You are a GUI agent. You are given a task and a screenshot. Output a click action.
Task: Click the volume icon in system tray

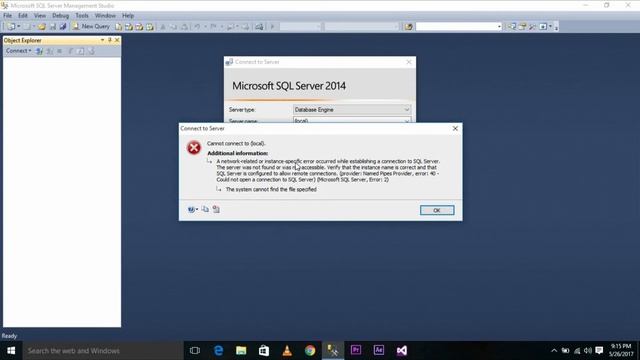[x=588, y=351]
